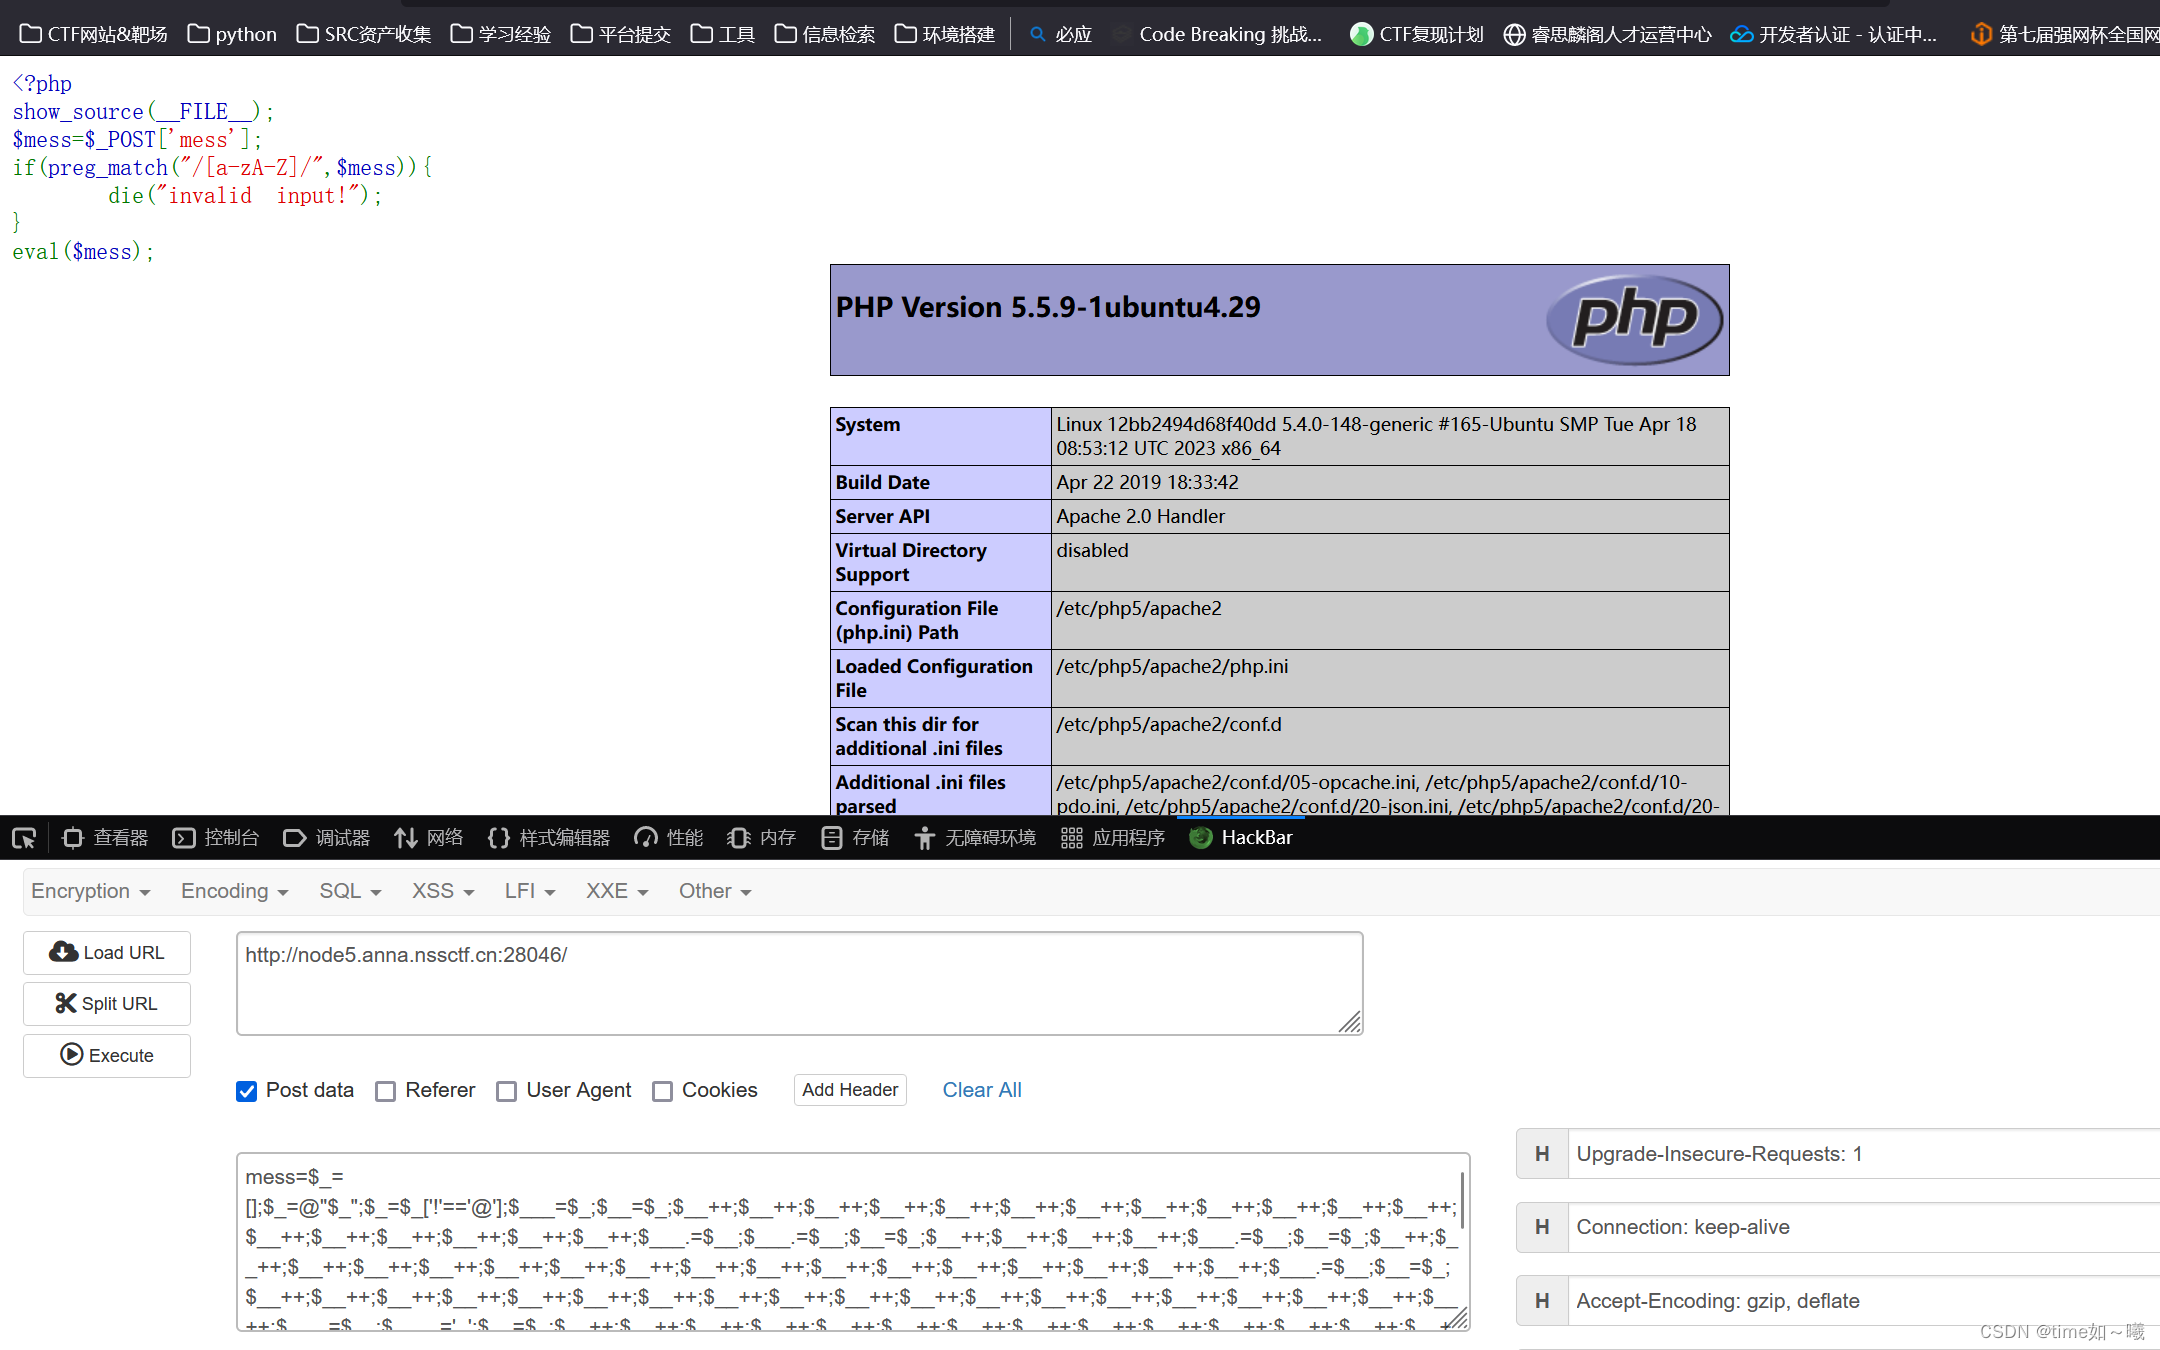2160x1350 pixels.
Task: Open the 第七届强网杯 bookmark
Action: pyautogui.click(x=2064, y=34)
